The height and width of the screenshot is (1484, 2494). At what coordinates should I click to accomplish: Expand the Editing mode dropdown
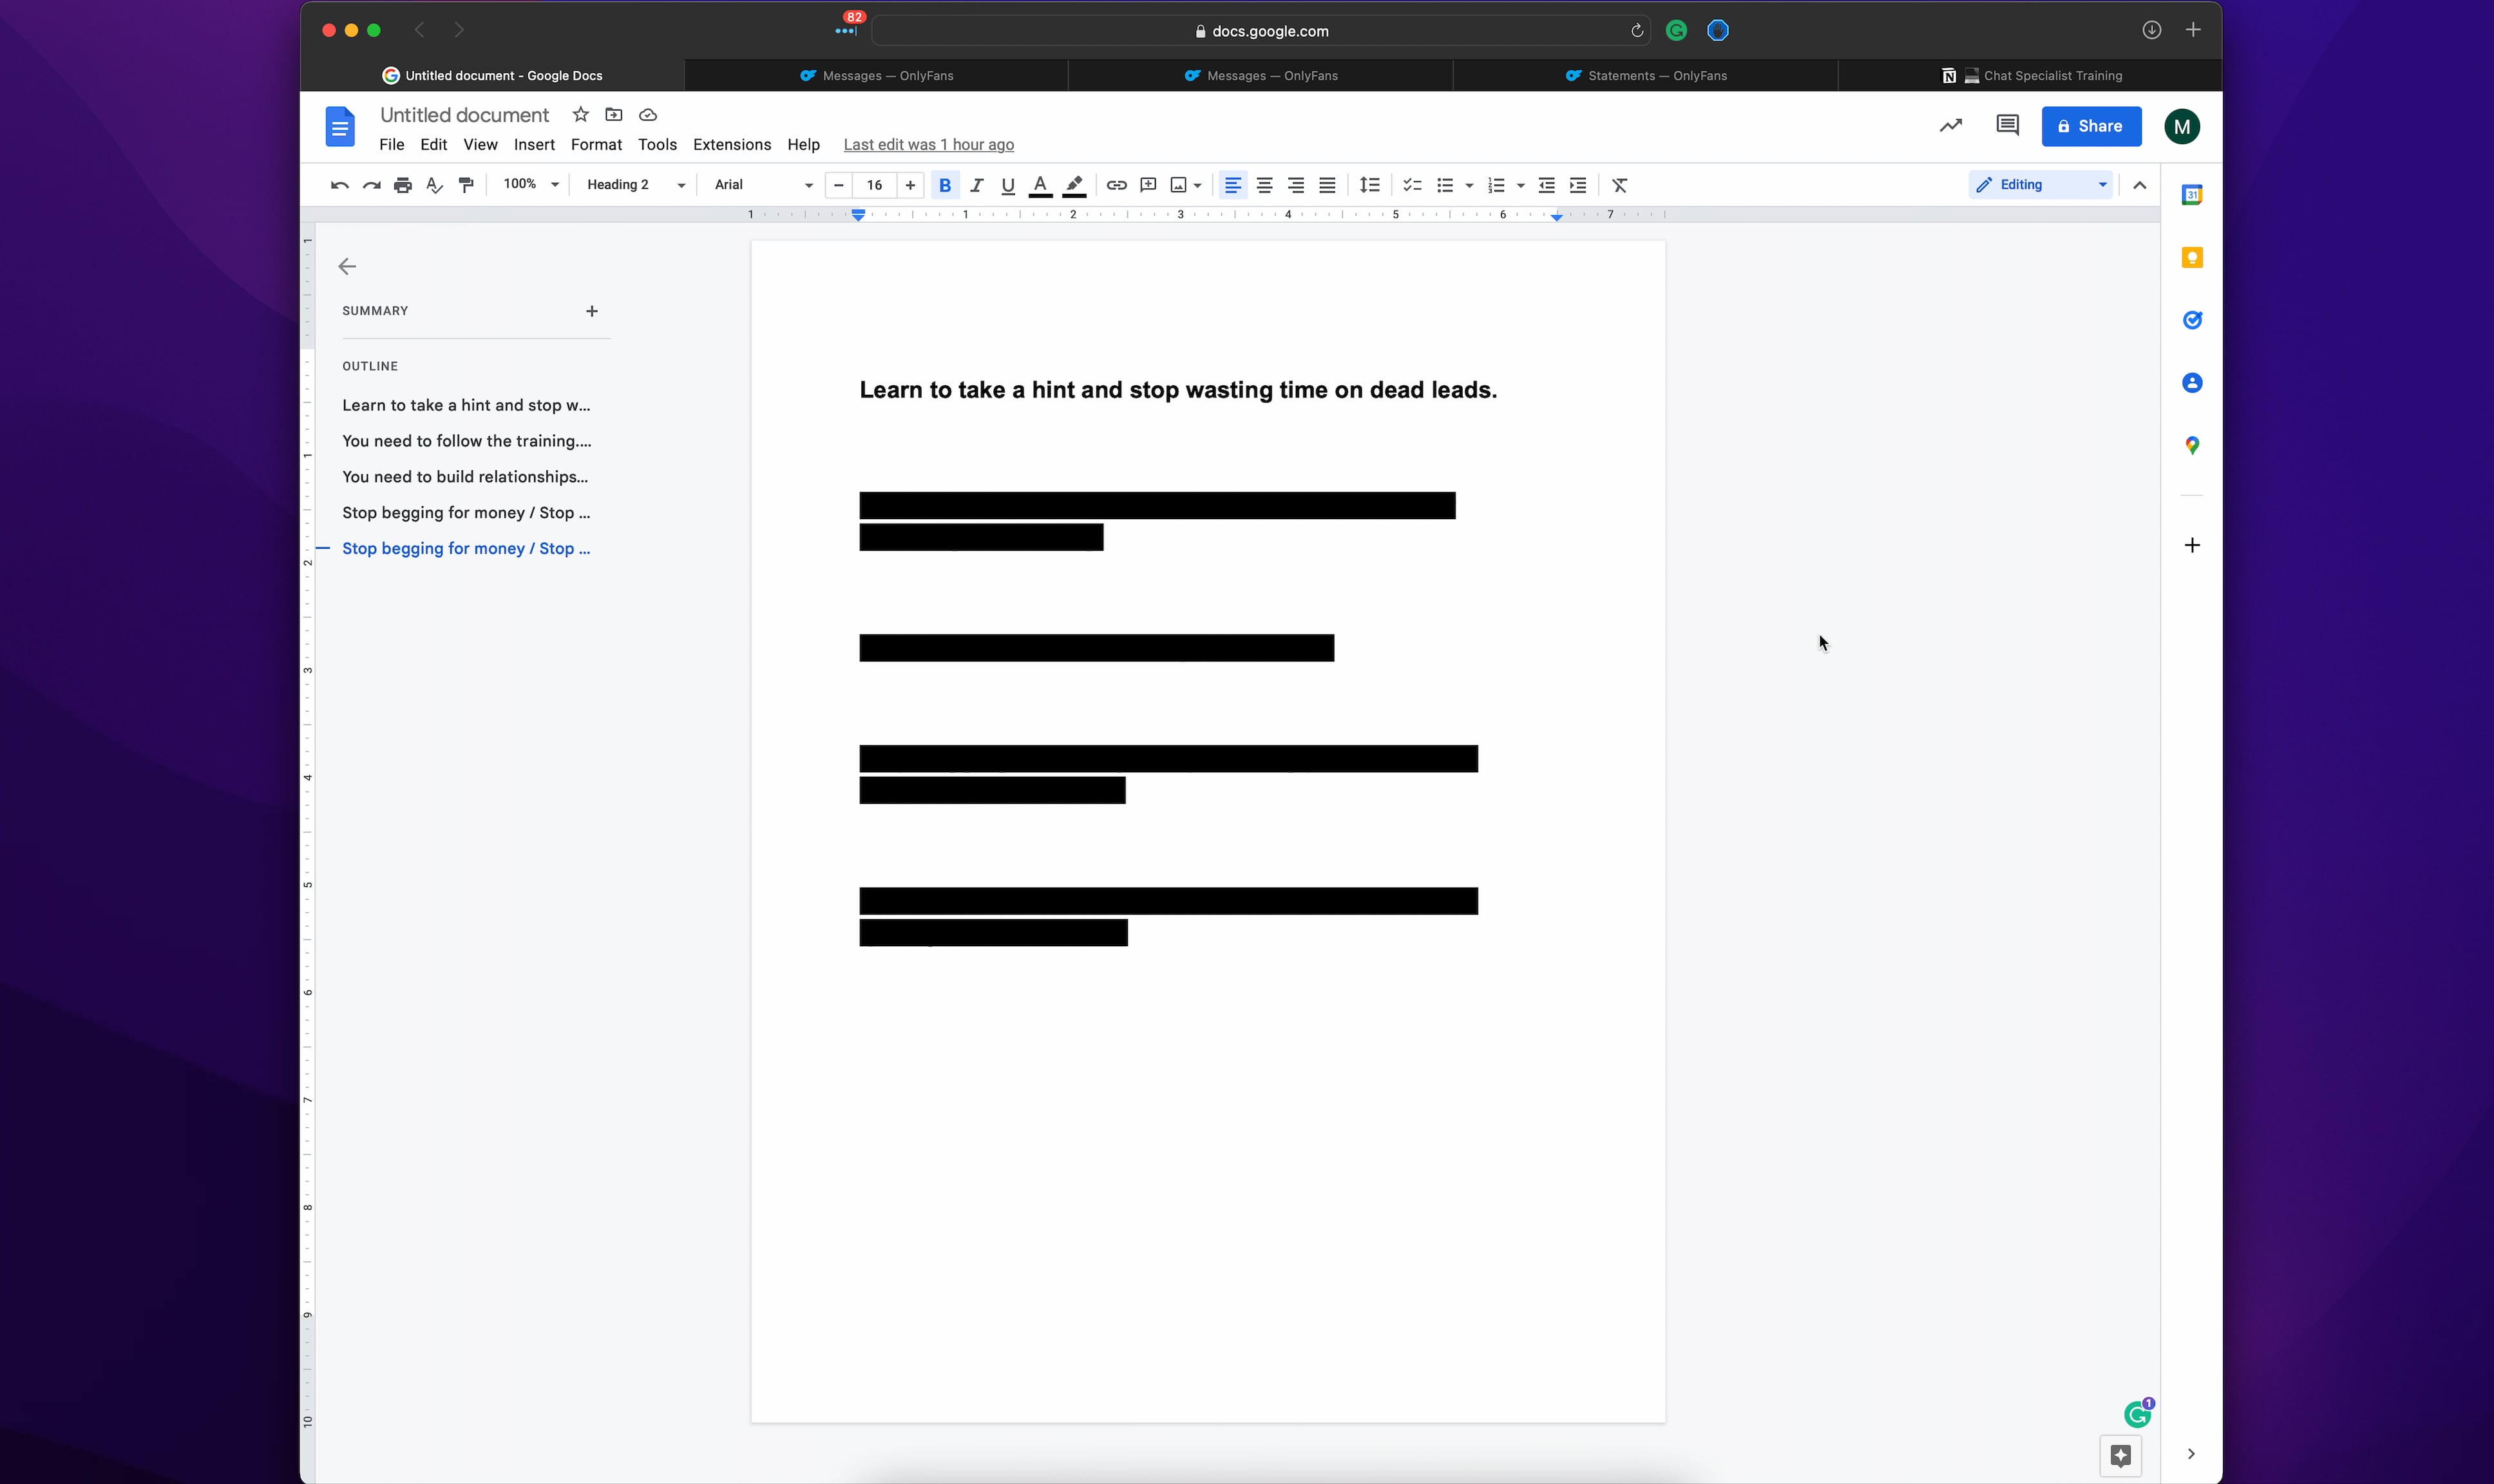pos(2040,185)
